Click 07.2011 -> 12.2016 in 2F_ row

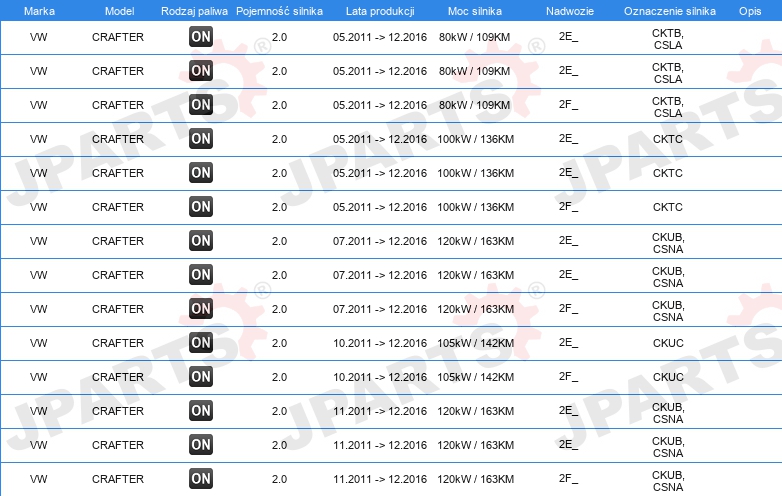380,309
